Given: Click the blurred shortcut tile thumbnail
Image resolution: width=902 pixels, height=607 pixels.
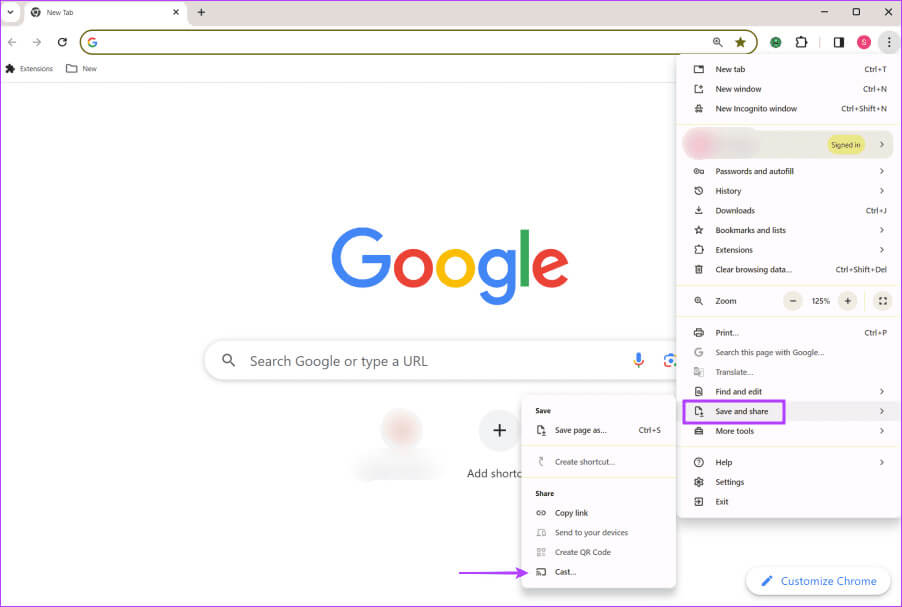Looking at the screenshot, I should (401, 430).
